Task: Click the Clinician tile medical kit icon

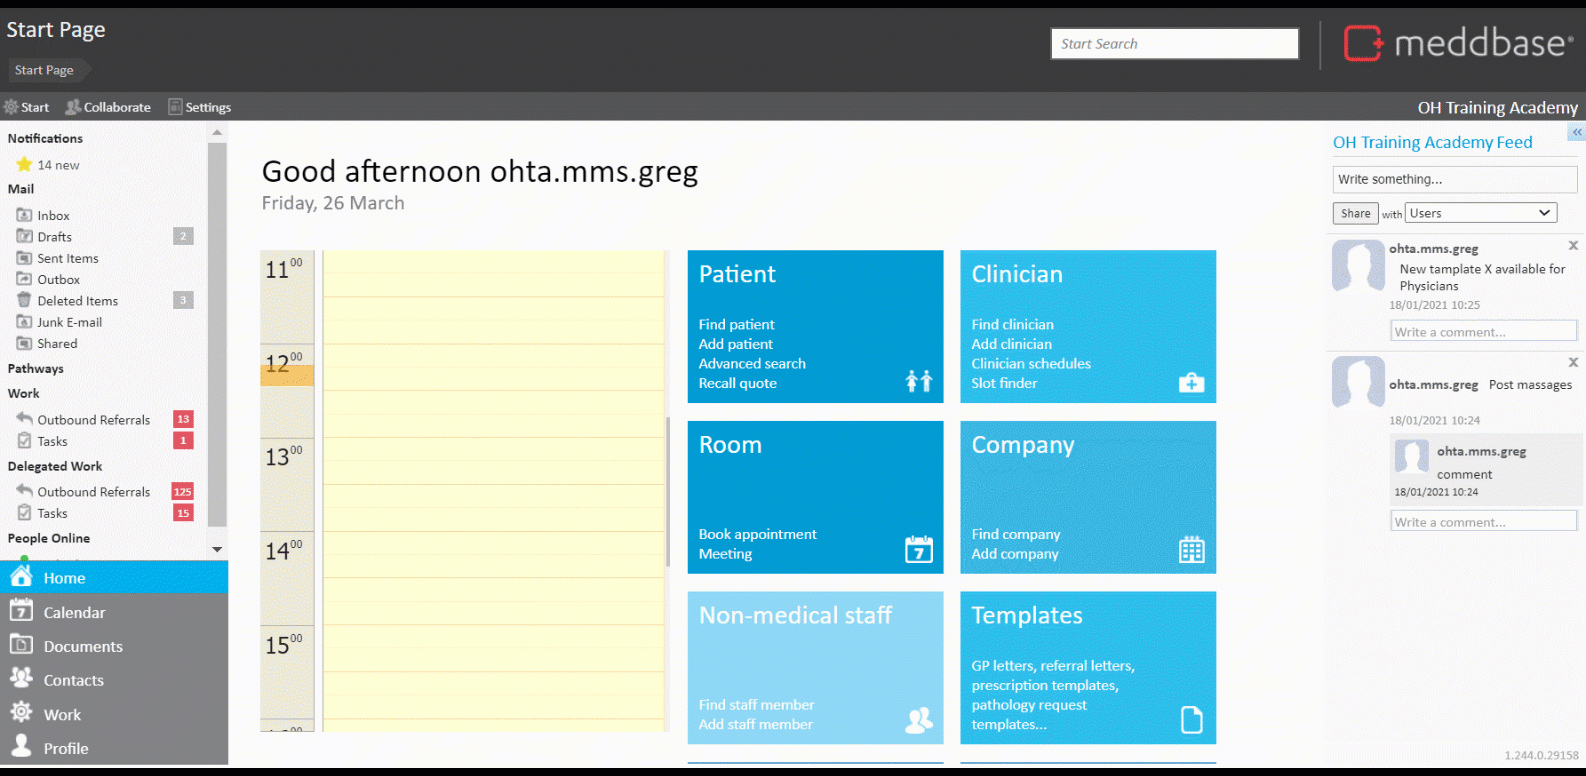Action: point(1192,382)
